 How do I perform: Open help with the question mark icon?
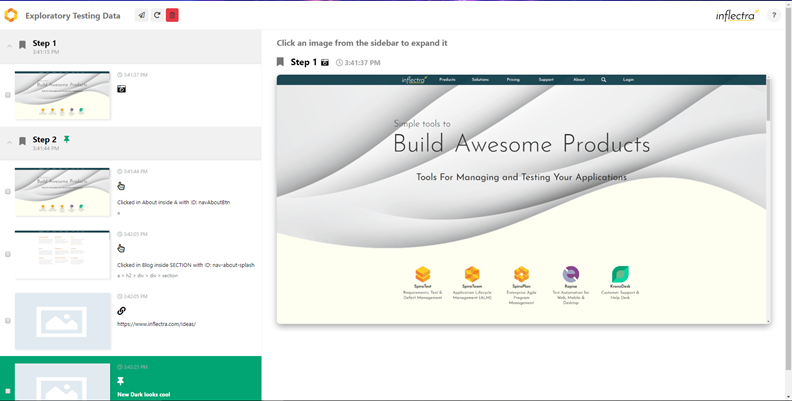[x=774, y=15]
